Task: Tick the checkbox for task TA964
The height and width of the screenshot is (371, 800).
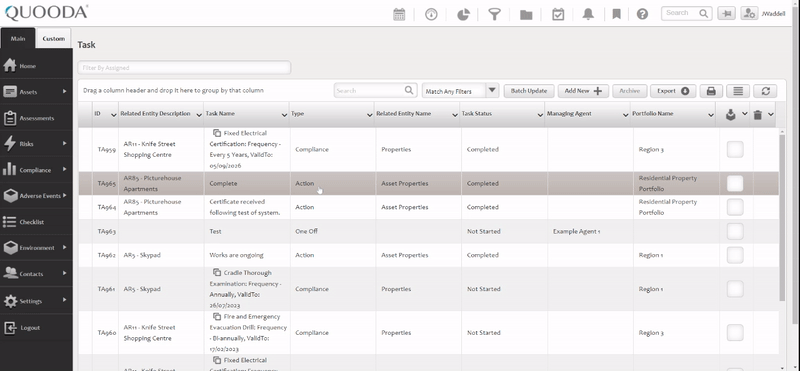Action: pyautogui.click(x=735, y=207)
